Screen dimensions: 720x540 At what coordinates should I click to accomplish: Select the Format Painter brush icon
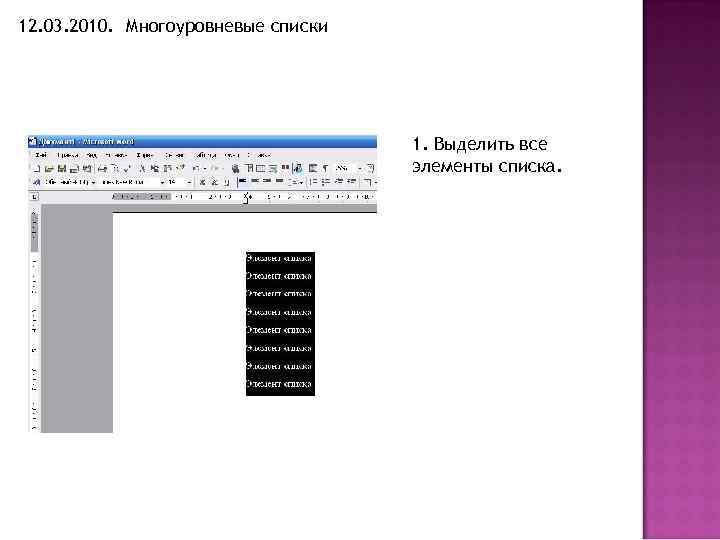180,169
